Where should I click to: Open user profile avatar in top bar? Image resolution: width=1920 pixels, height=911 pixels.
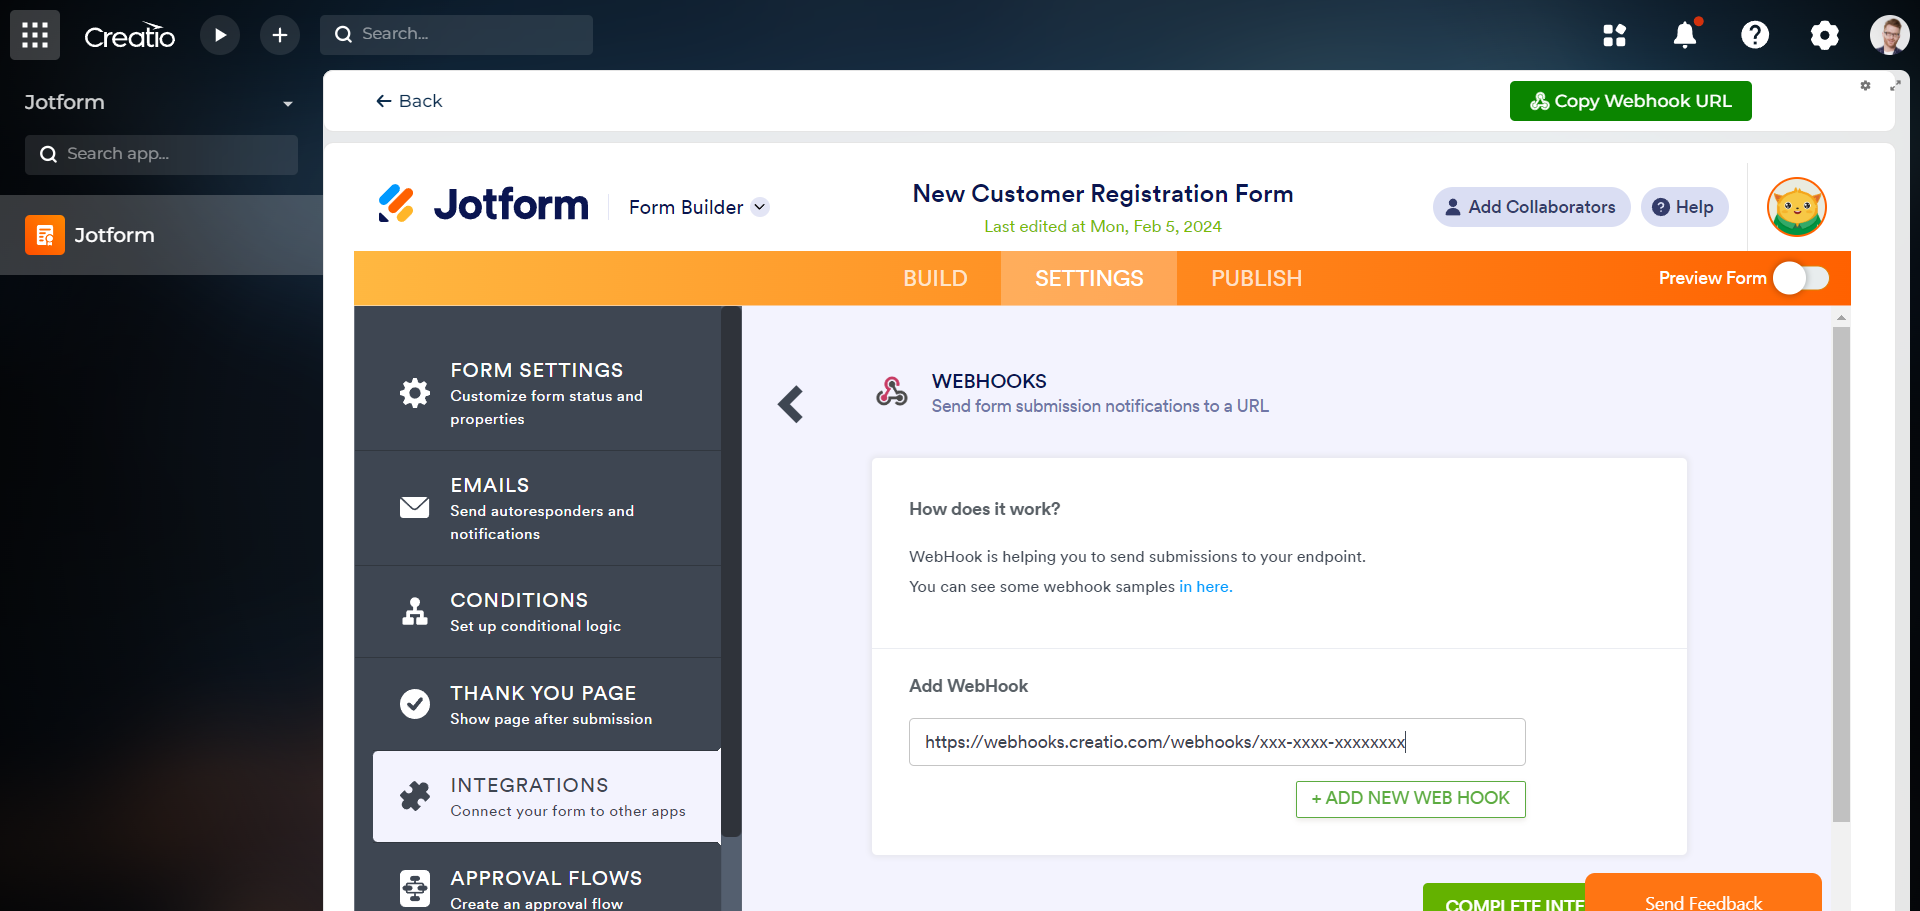pyautogui.click(x=1890, y=35)
